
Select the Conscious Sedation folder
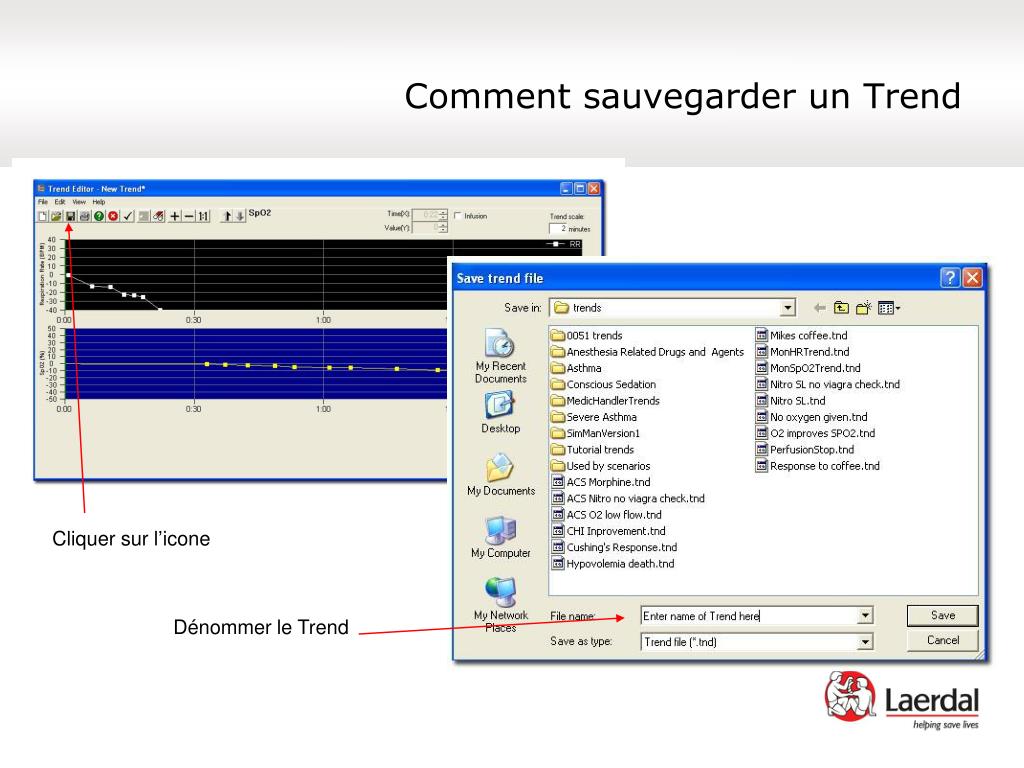tap(604, 385)
